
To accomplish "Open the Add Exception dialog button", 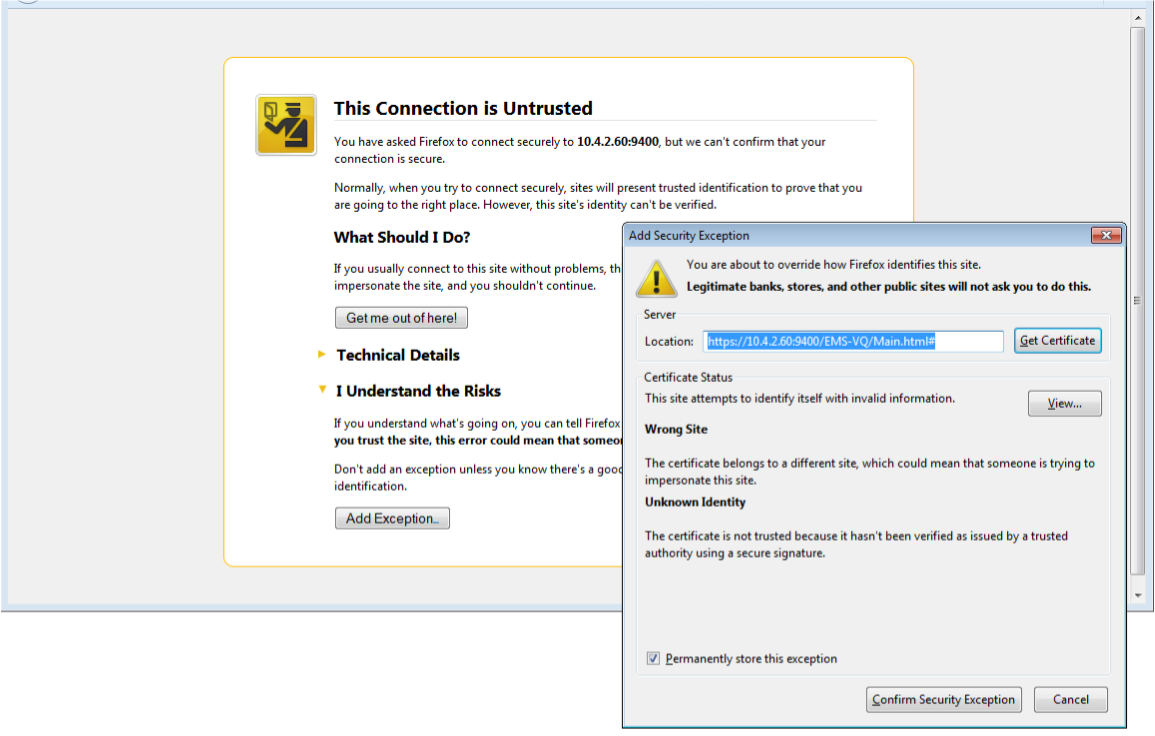I will [392, 518].
